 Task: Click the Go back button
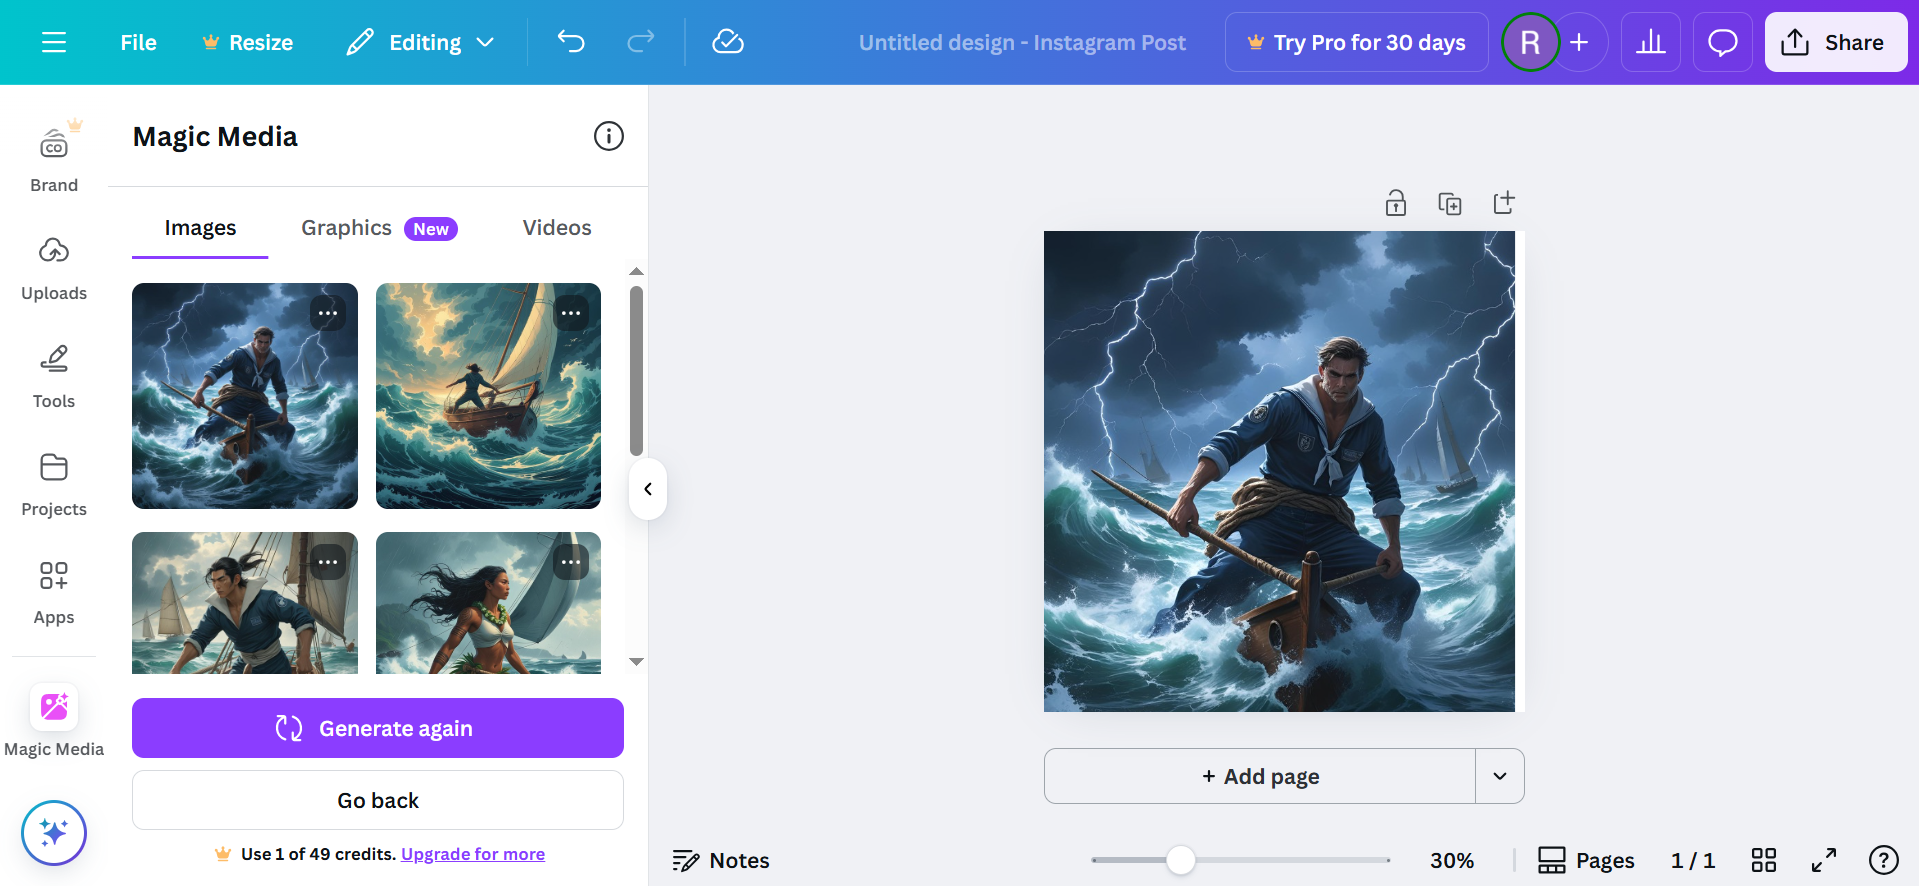click(378, 800)
